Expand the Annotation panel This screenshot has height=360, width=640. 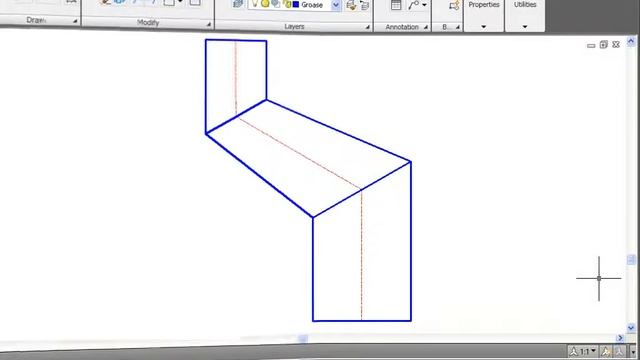pos(426,27)
